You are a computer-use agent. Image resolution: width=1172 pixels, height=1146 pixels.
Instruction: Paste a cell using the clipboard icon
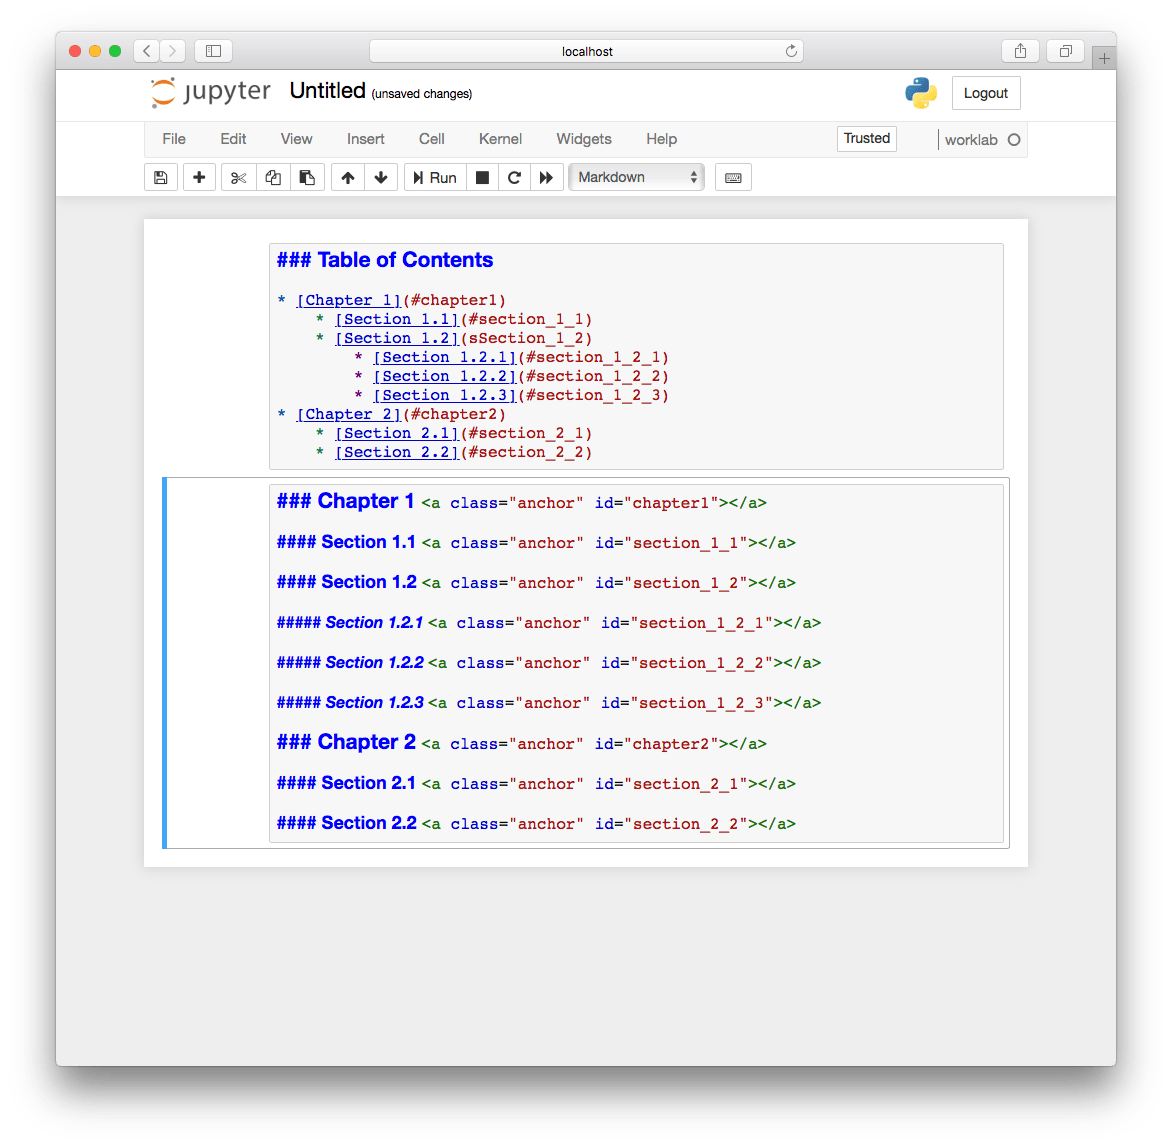click(307, 177)
